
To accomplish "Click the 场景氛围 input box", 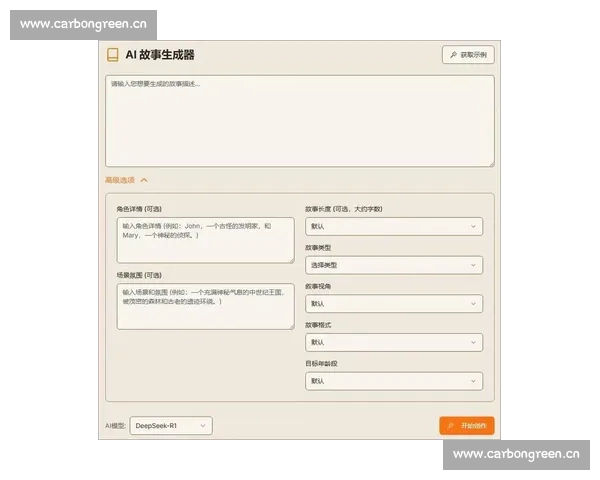I will 205,306.
